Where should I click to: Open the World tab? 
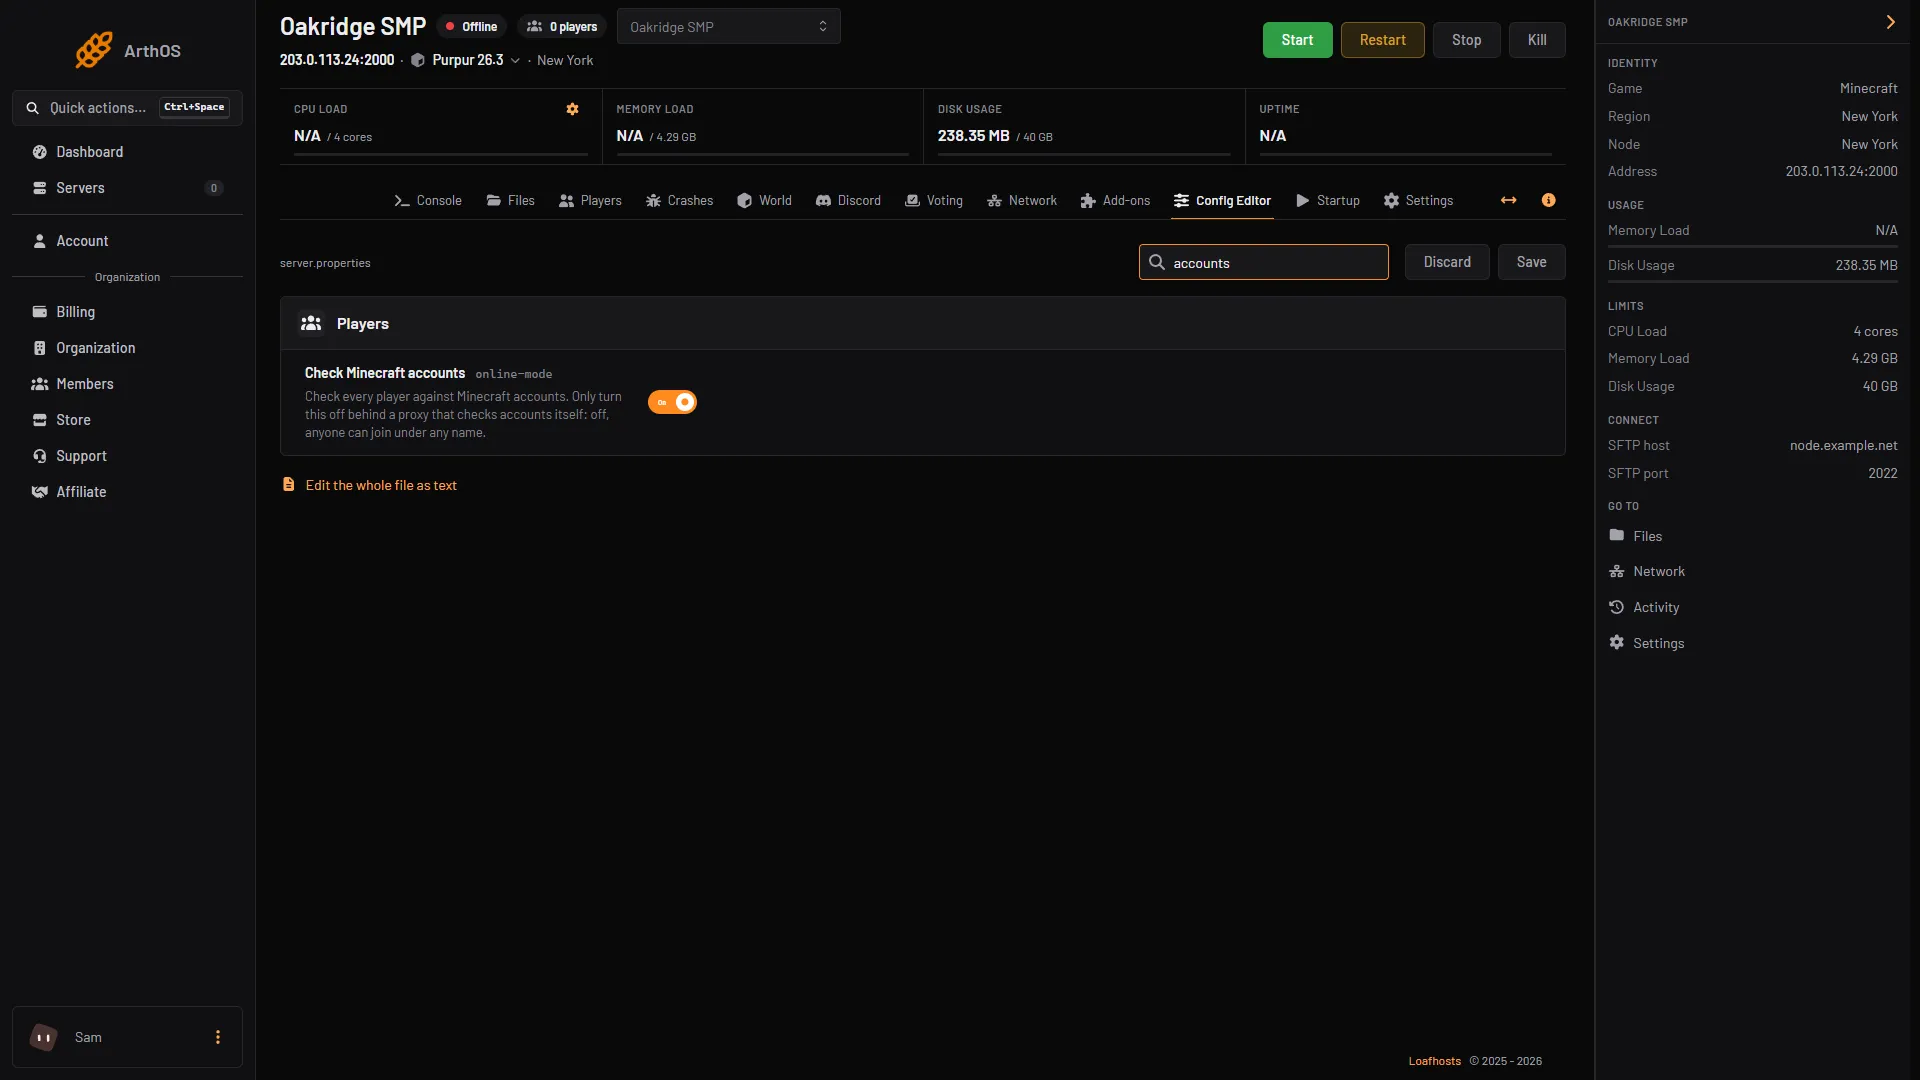pos(764,200)
